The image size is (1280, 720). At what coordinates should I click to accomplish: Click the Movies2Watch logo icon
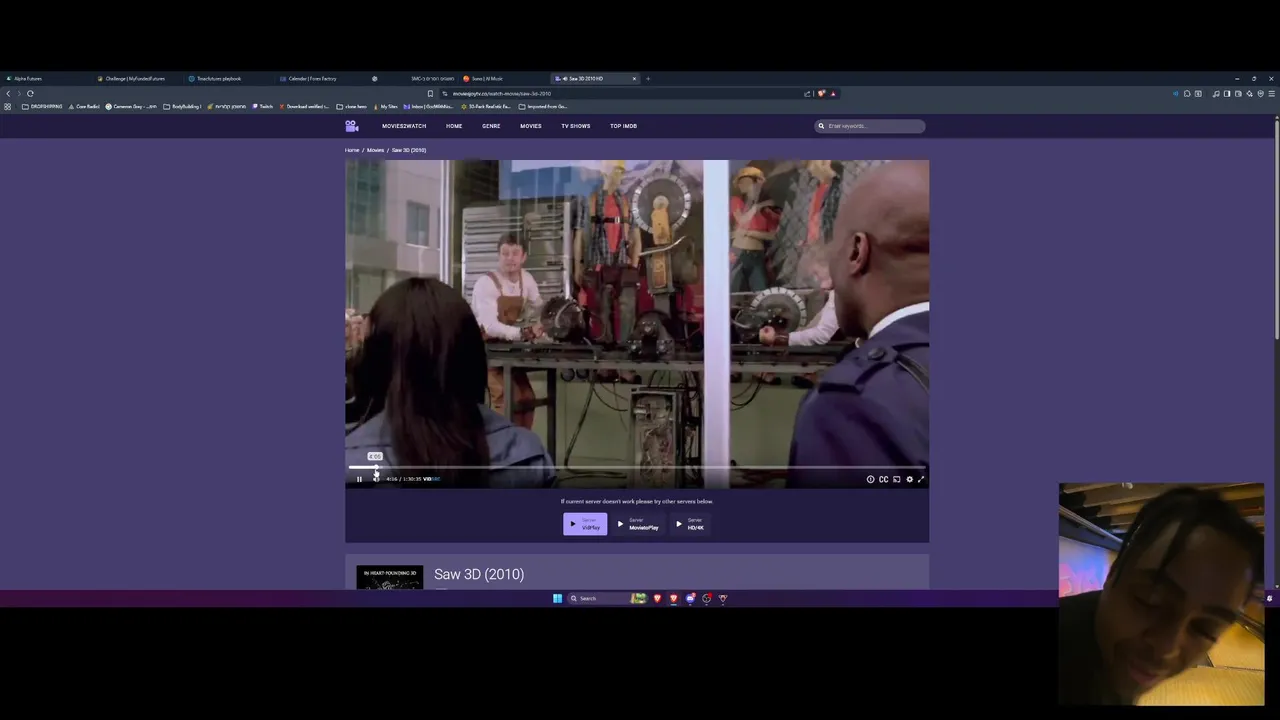[x=352, y=126]
